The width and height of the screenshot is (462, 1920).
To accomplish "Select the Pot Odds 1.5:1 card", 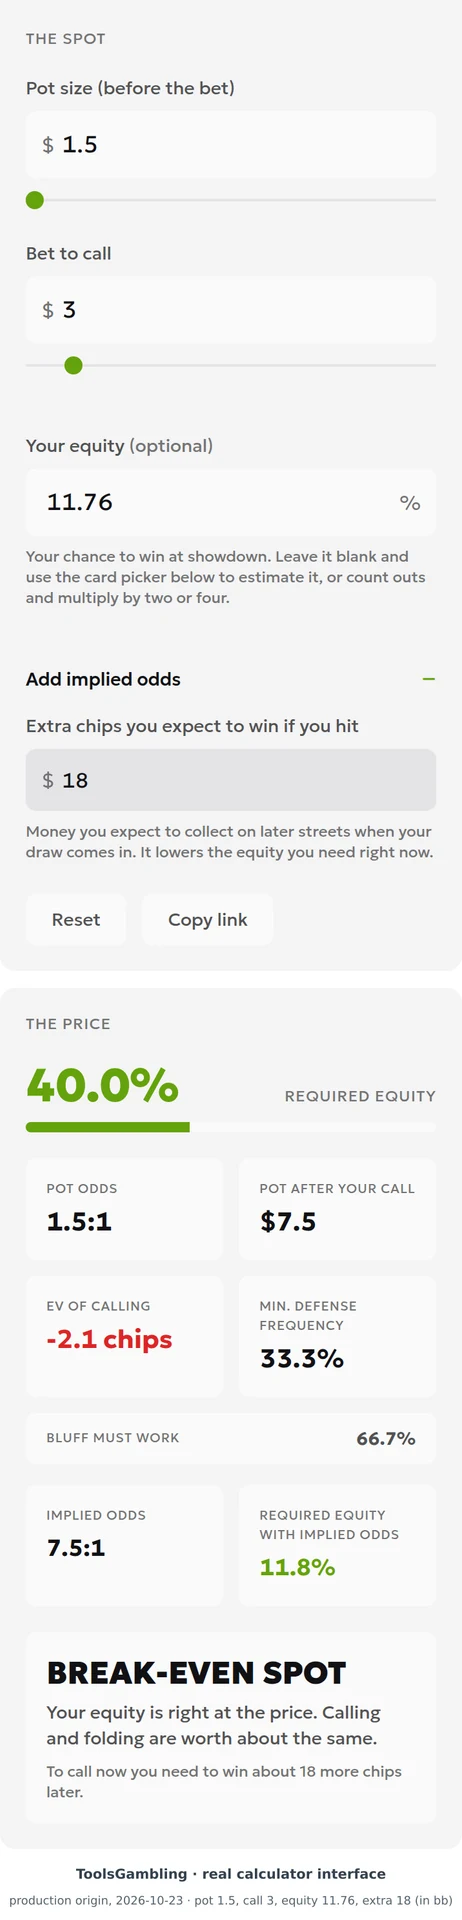I will click(124, 1209).
